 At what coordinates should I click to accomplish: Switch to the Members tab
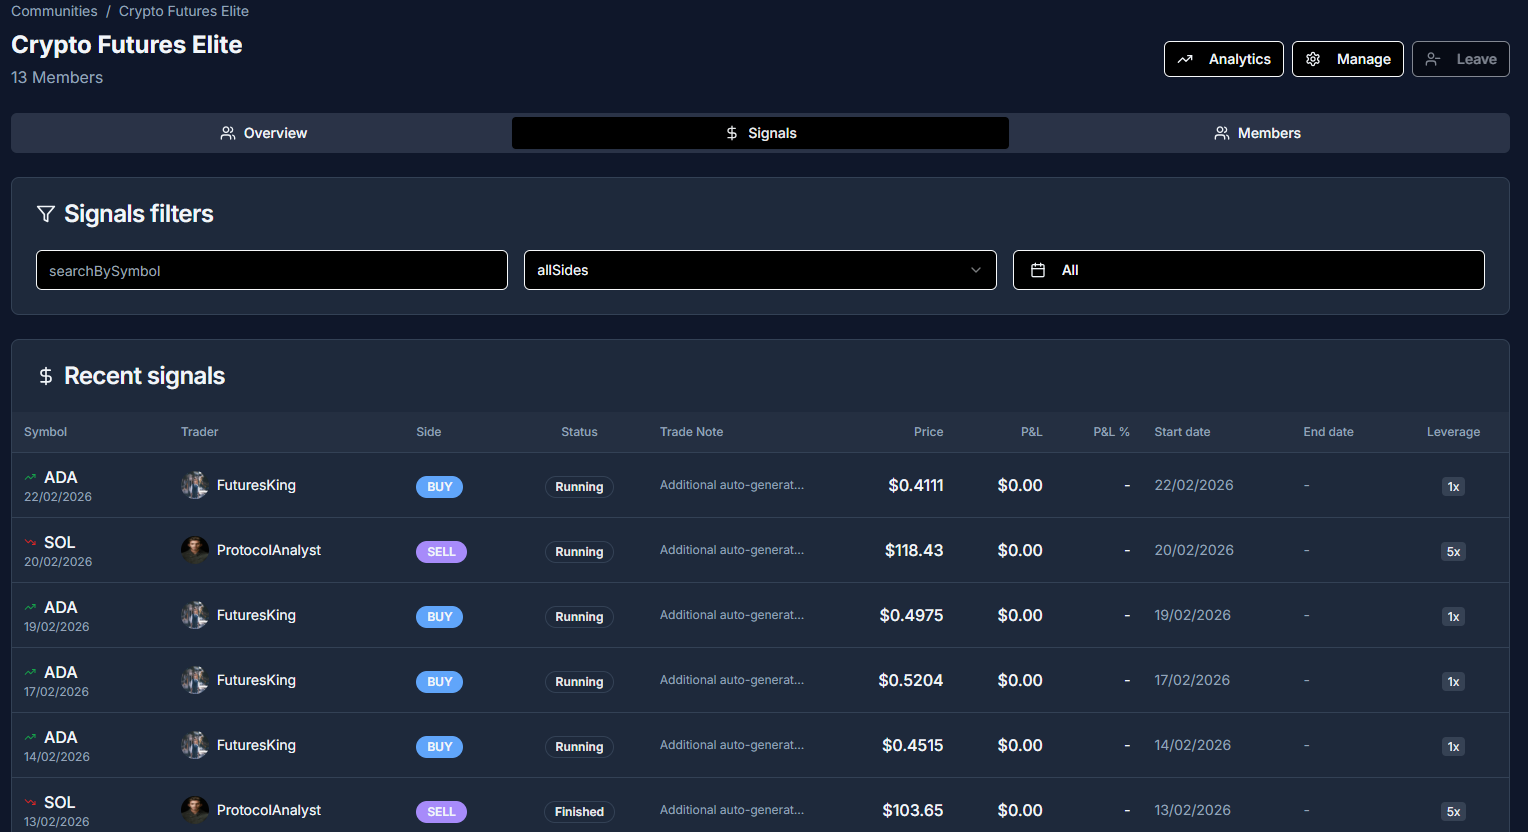(1257, 132)
